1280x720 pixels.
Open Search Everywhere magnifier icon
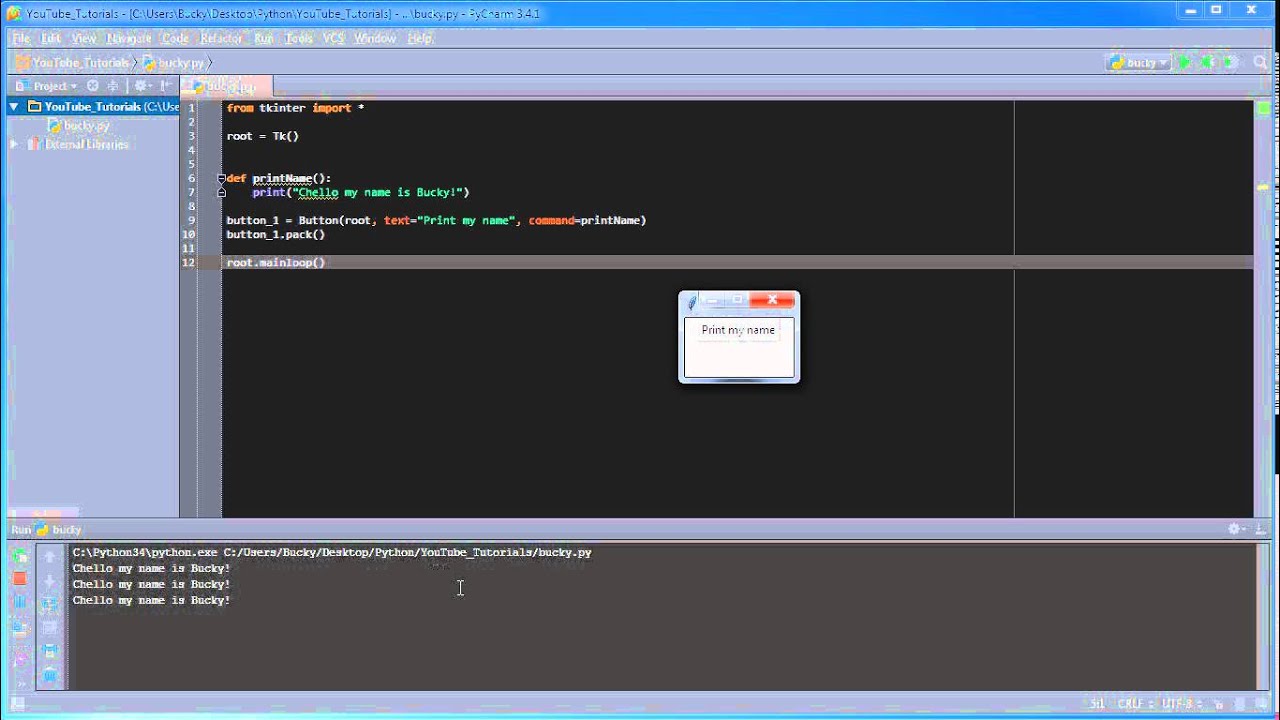point(1261,62)
